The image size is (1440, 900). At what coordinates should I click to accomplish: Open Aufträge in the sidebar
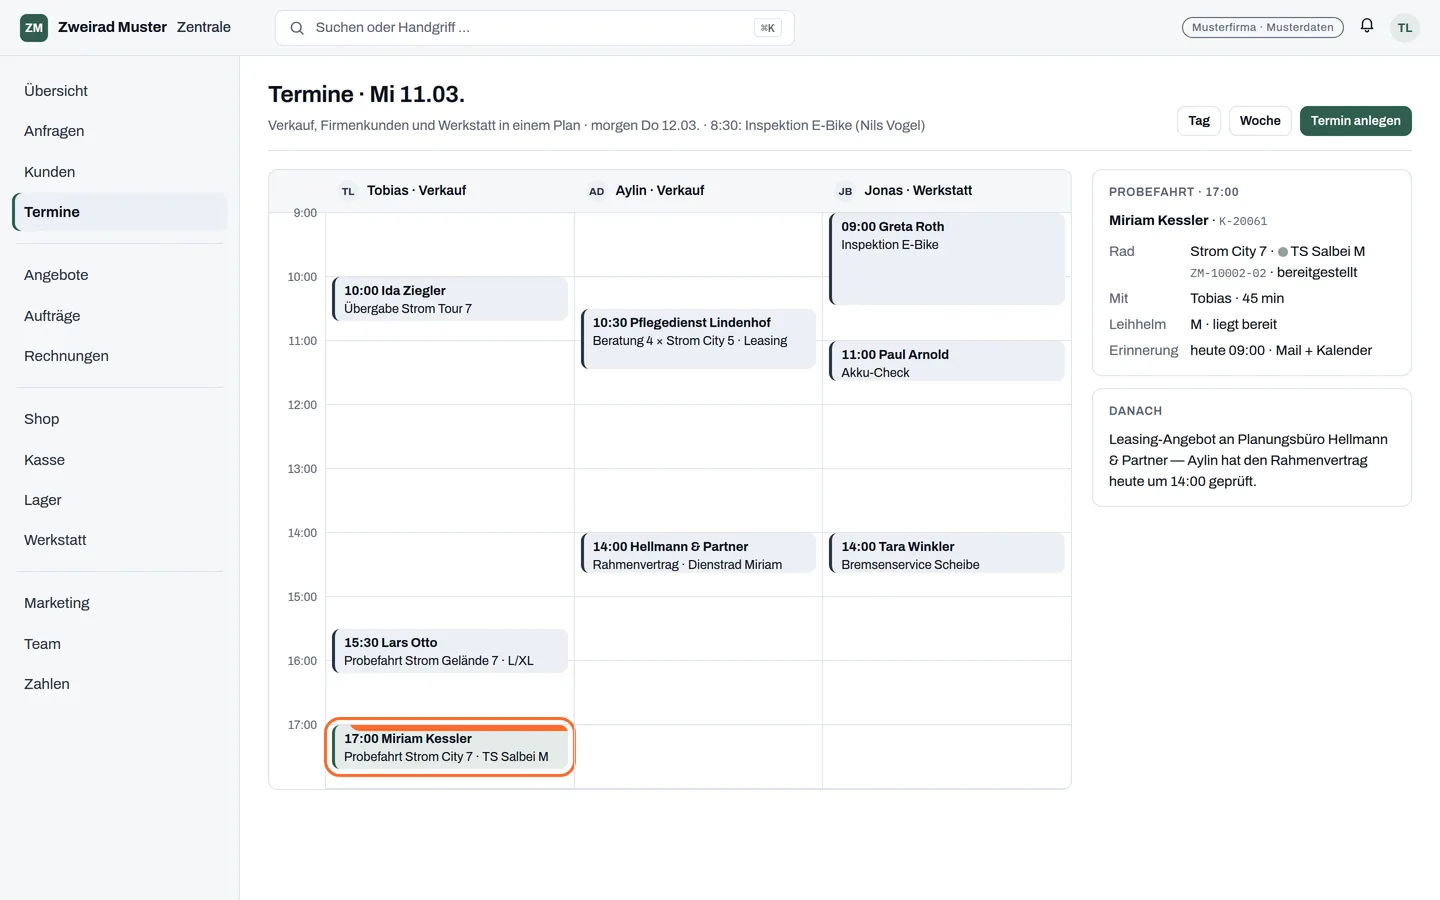120,316
